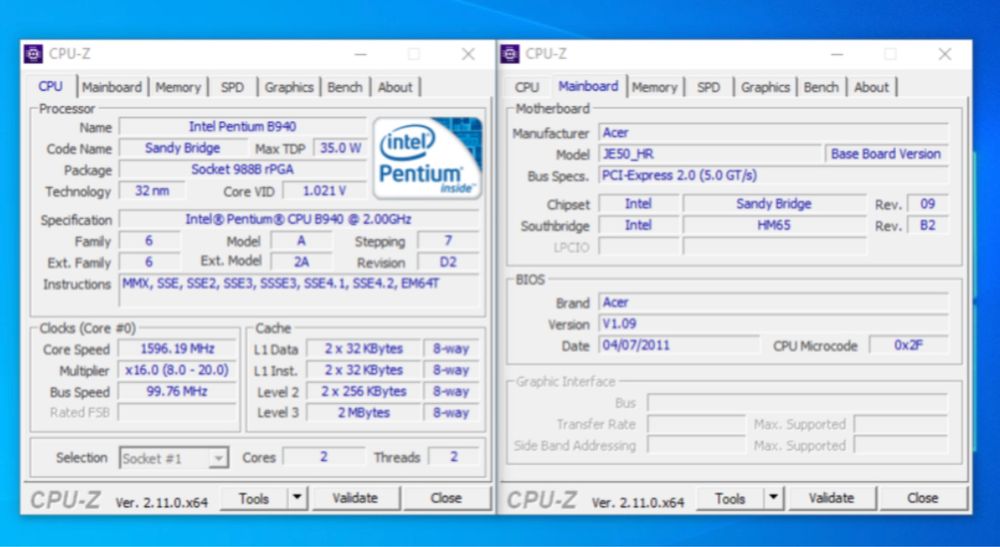
Task: Click the Intel Pentium inside logo
Action: pyautogui.click(x=427, y=157)
